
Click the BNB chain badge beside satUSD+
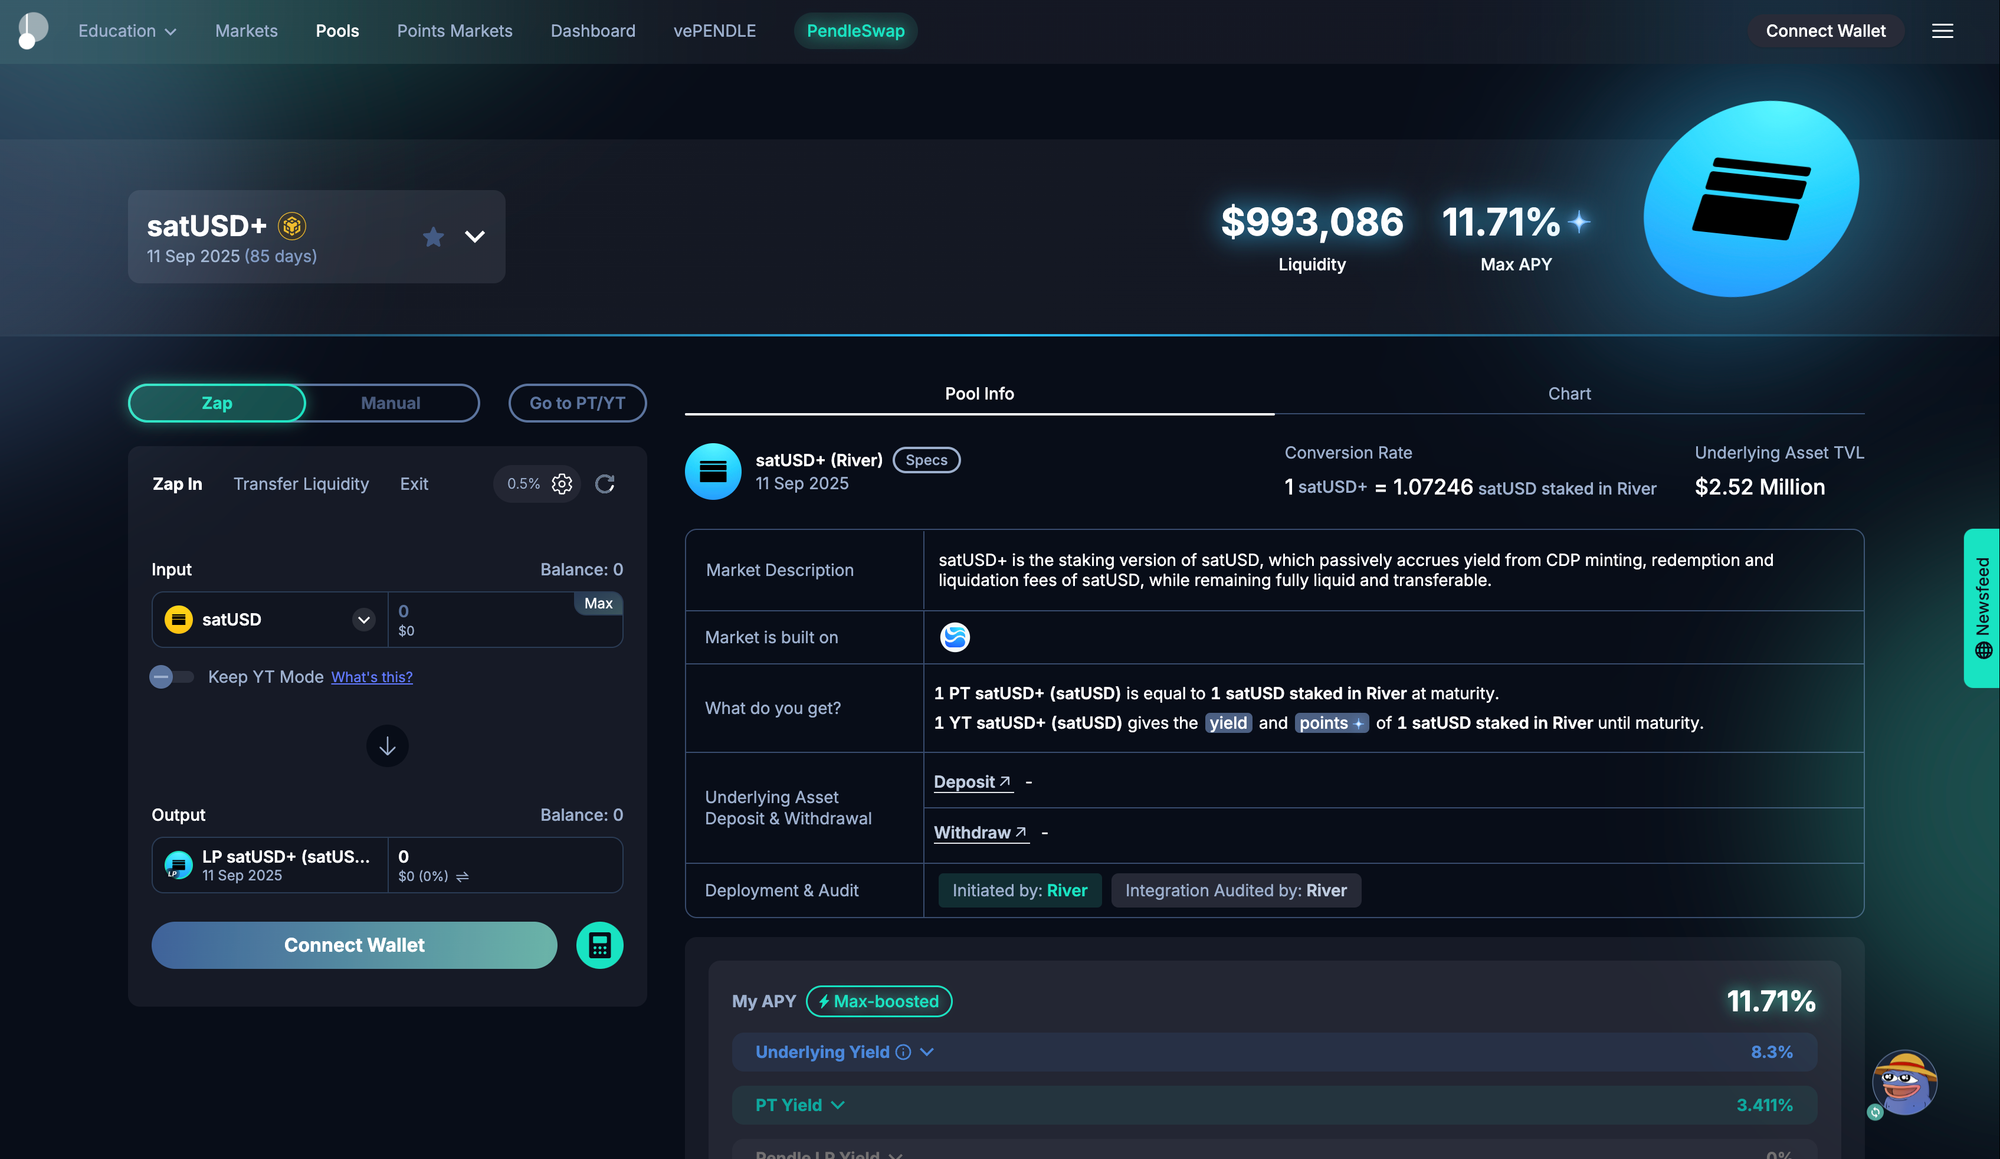292,226
